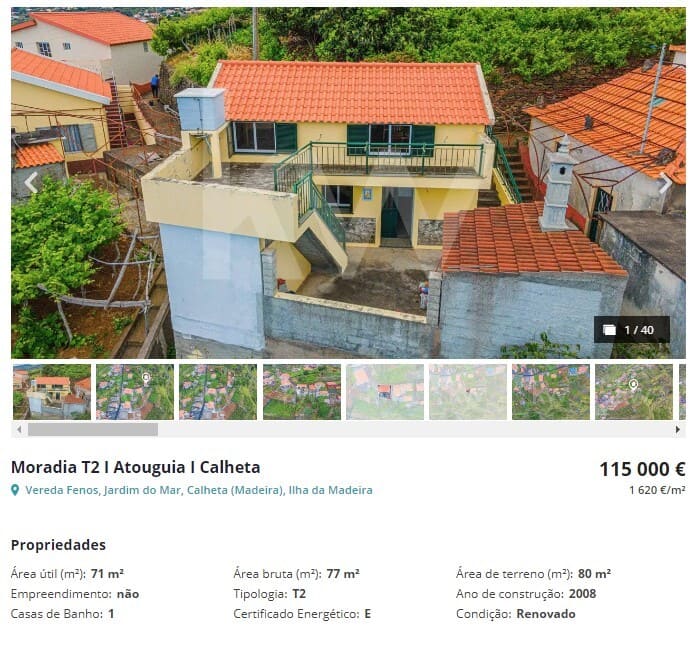The image size is (694, 645).
Task: Select the second thumbnail, aerial with map pin
Action: click(x=135, y=392)
